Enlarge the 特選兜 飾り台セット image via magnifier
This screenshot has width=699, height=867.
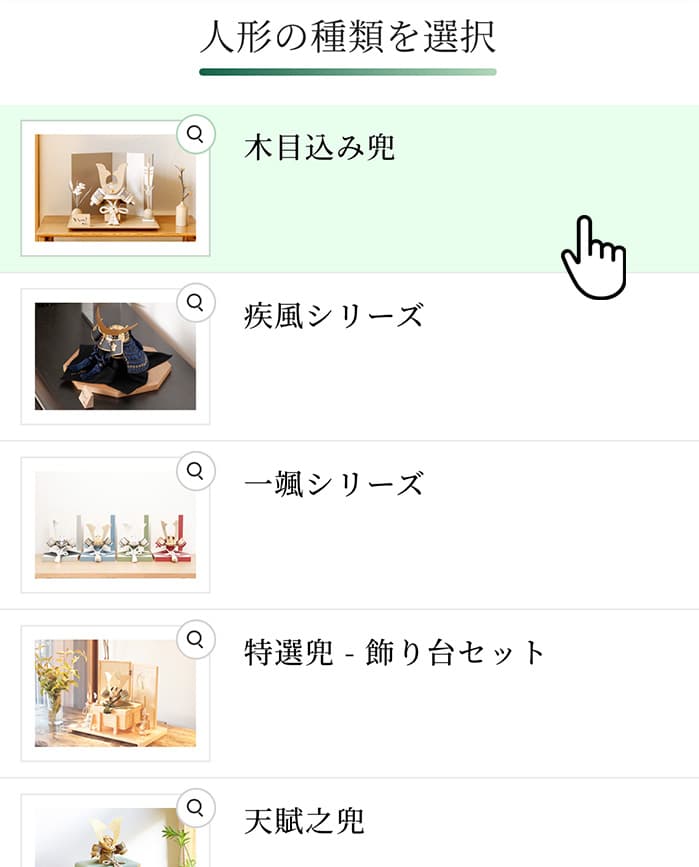[195, 638]
